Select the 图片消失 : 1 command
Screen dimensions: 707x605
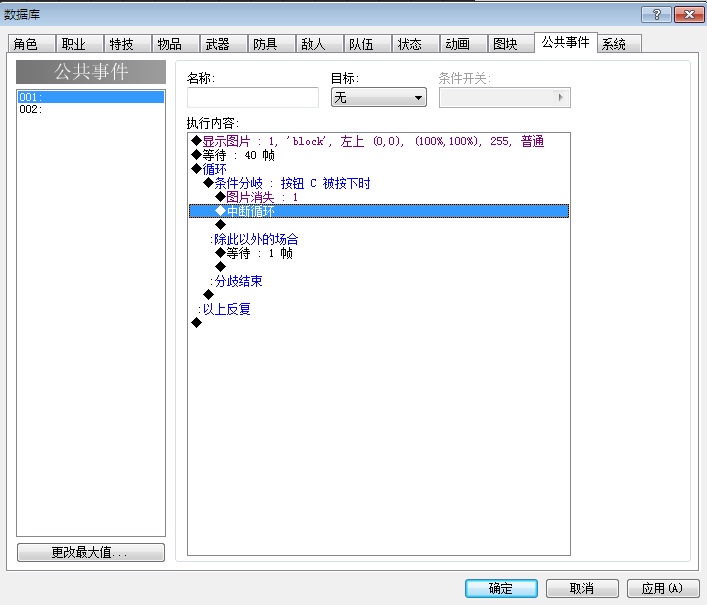tap(379, 197)
